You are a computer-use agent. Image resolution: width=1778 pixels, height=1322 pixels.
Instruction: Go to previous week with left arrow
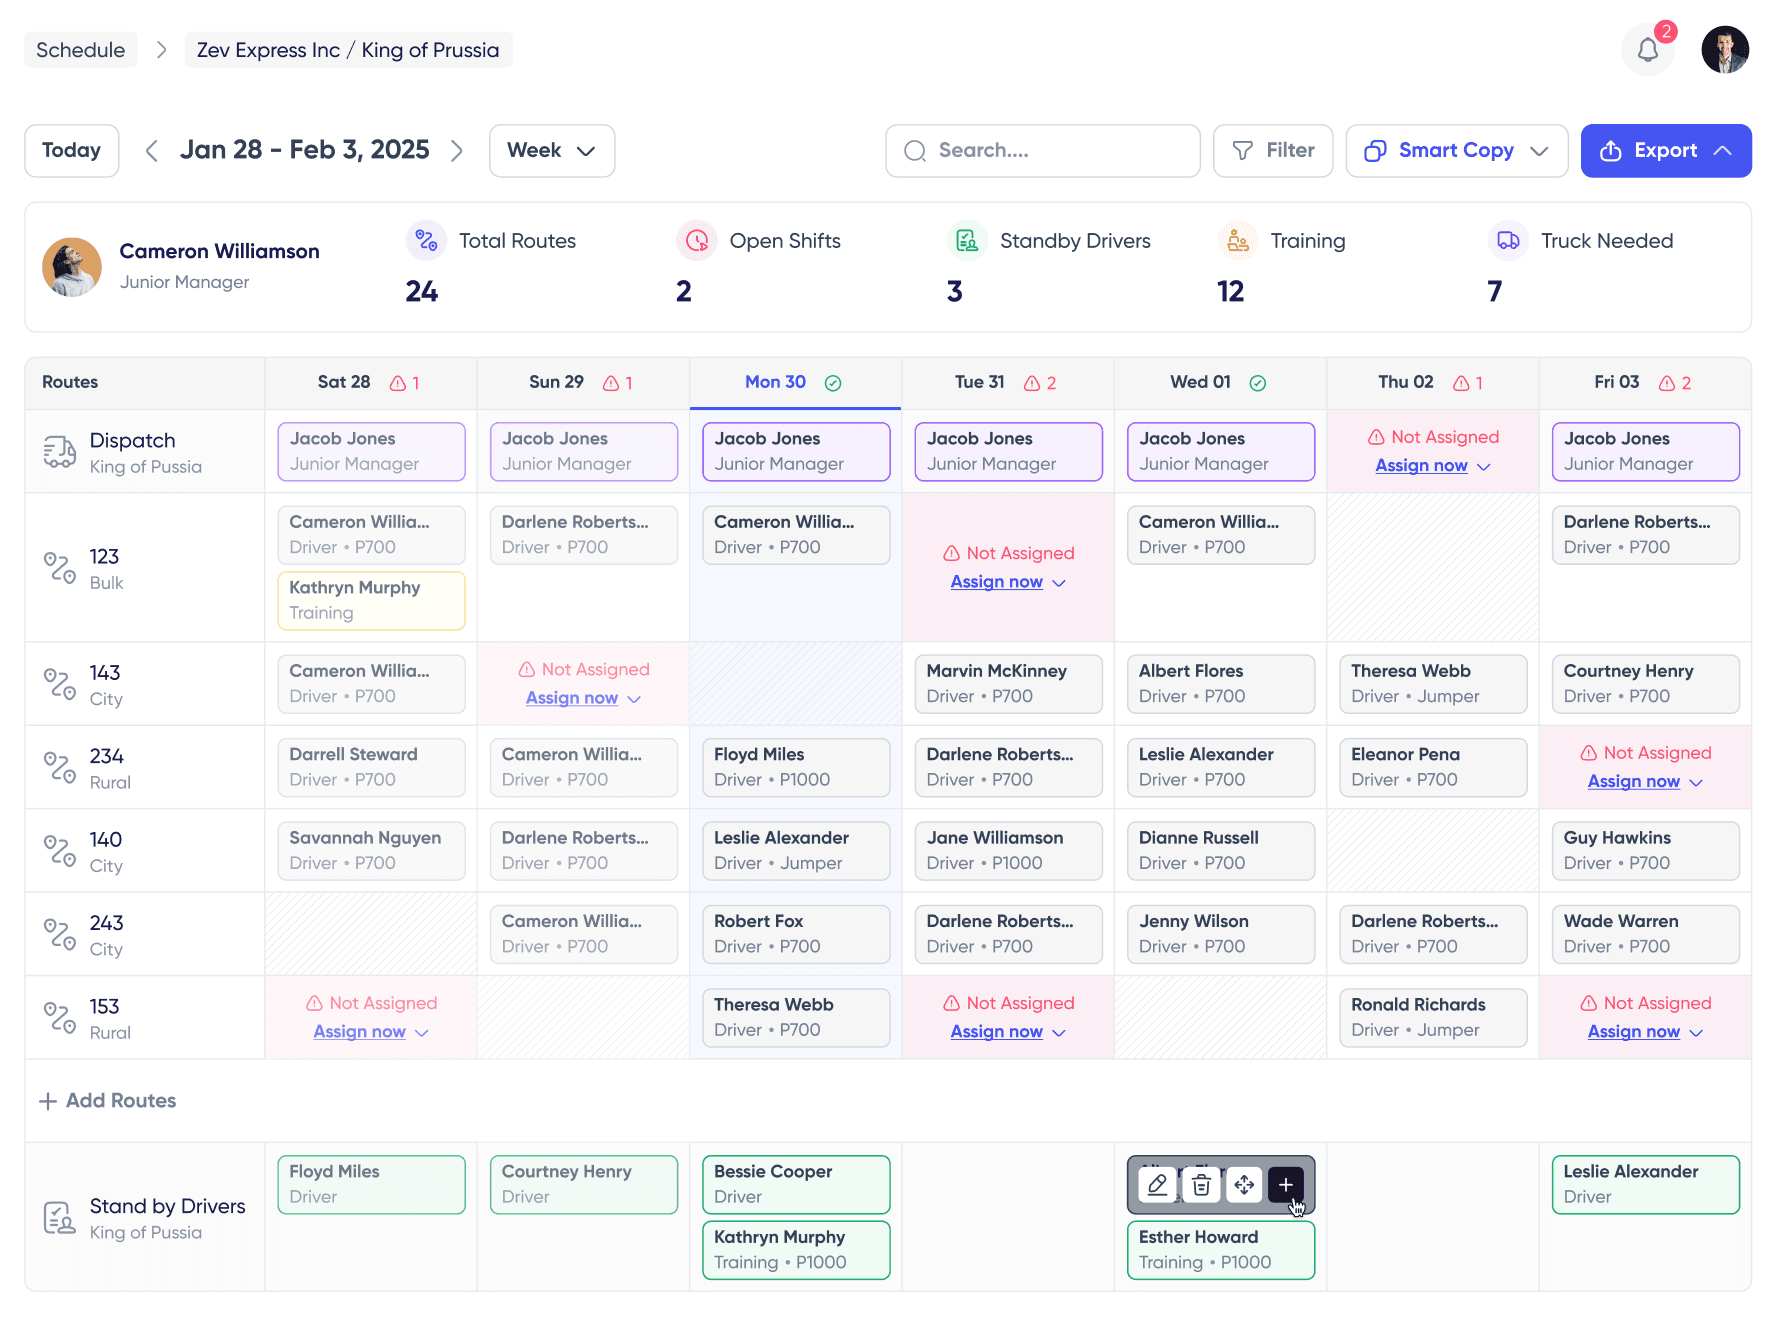pyautogui.click(x=152, y=151)
